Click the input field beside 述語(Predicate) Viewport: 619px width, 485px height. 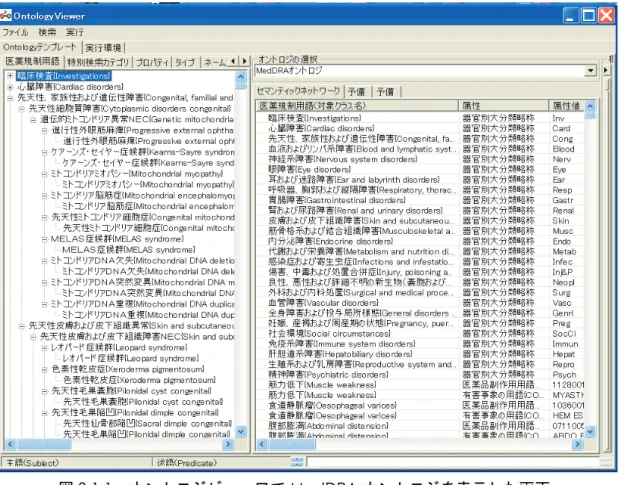tap(453, 462)
